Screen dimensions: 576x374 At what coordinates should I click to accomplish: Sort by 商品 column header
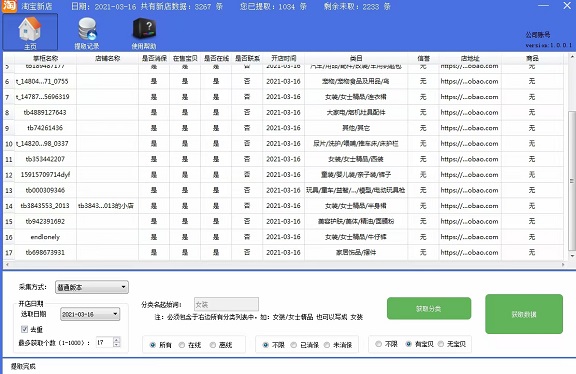pyautogui.click(x=532, y=58)
